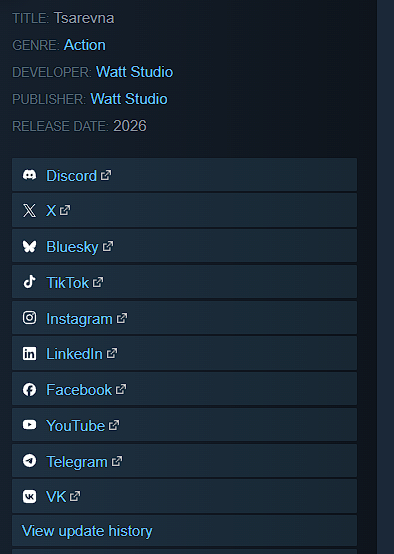Open Watt Studio publisher link
The width and height of the screenshot is (394, 554).
click(129, 99)
